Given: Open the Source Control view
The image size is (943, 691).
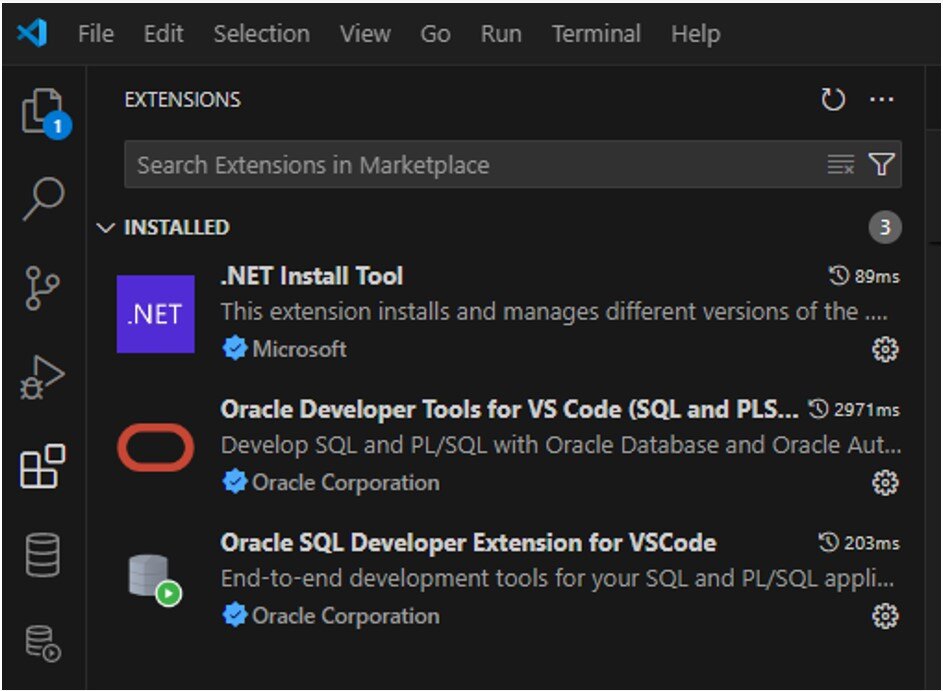Looking at the screenshot, I should [44, 289].
